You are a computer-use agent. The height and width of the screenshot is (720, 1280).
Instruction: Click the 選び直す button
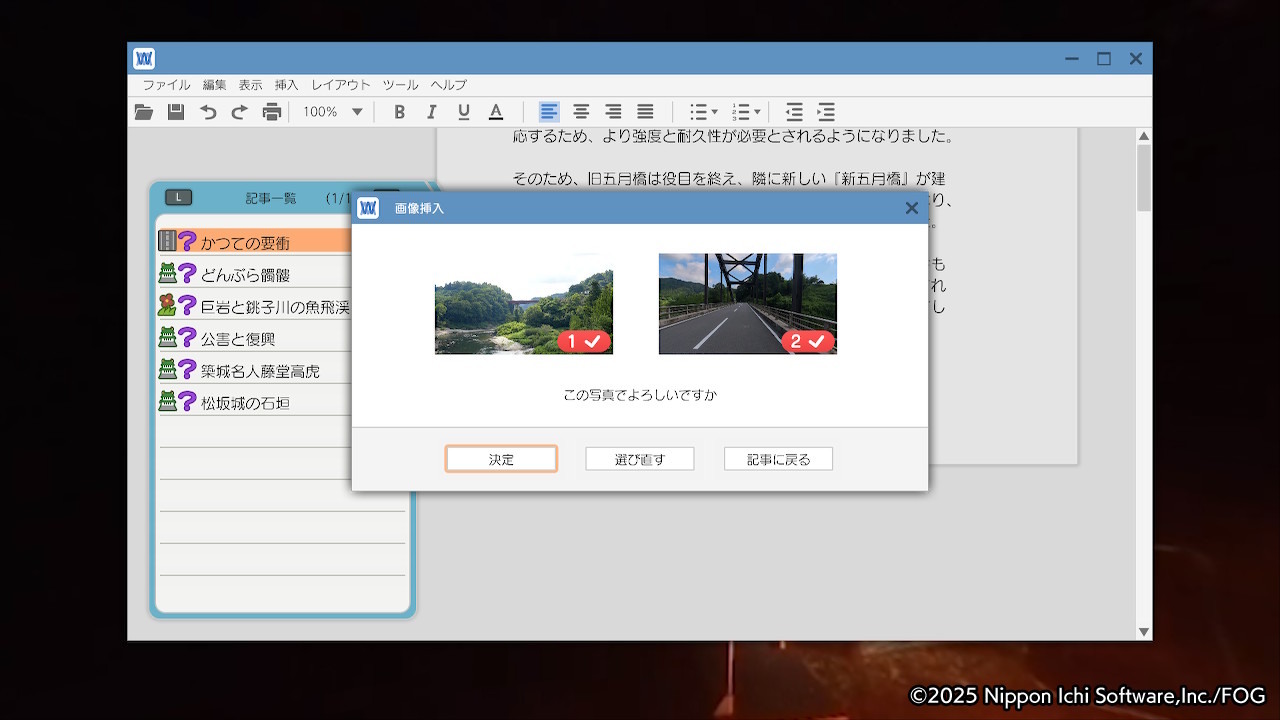tap(640, 459)
